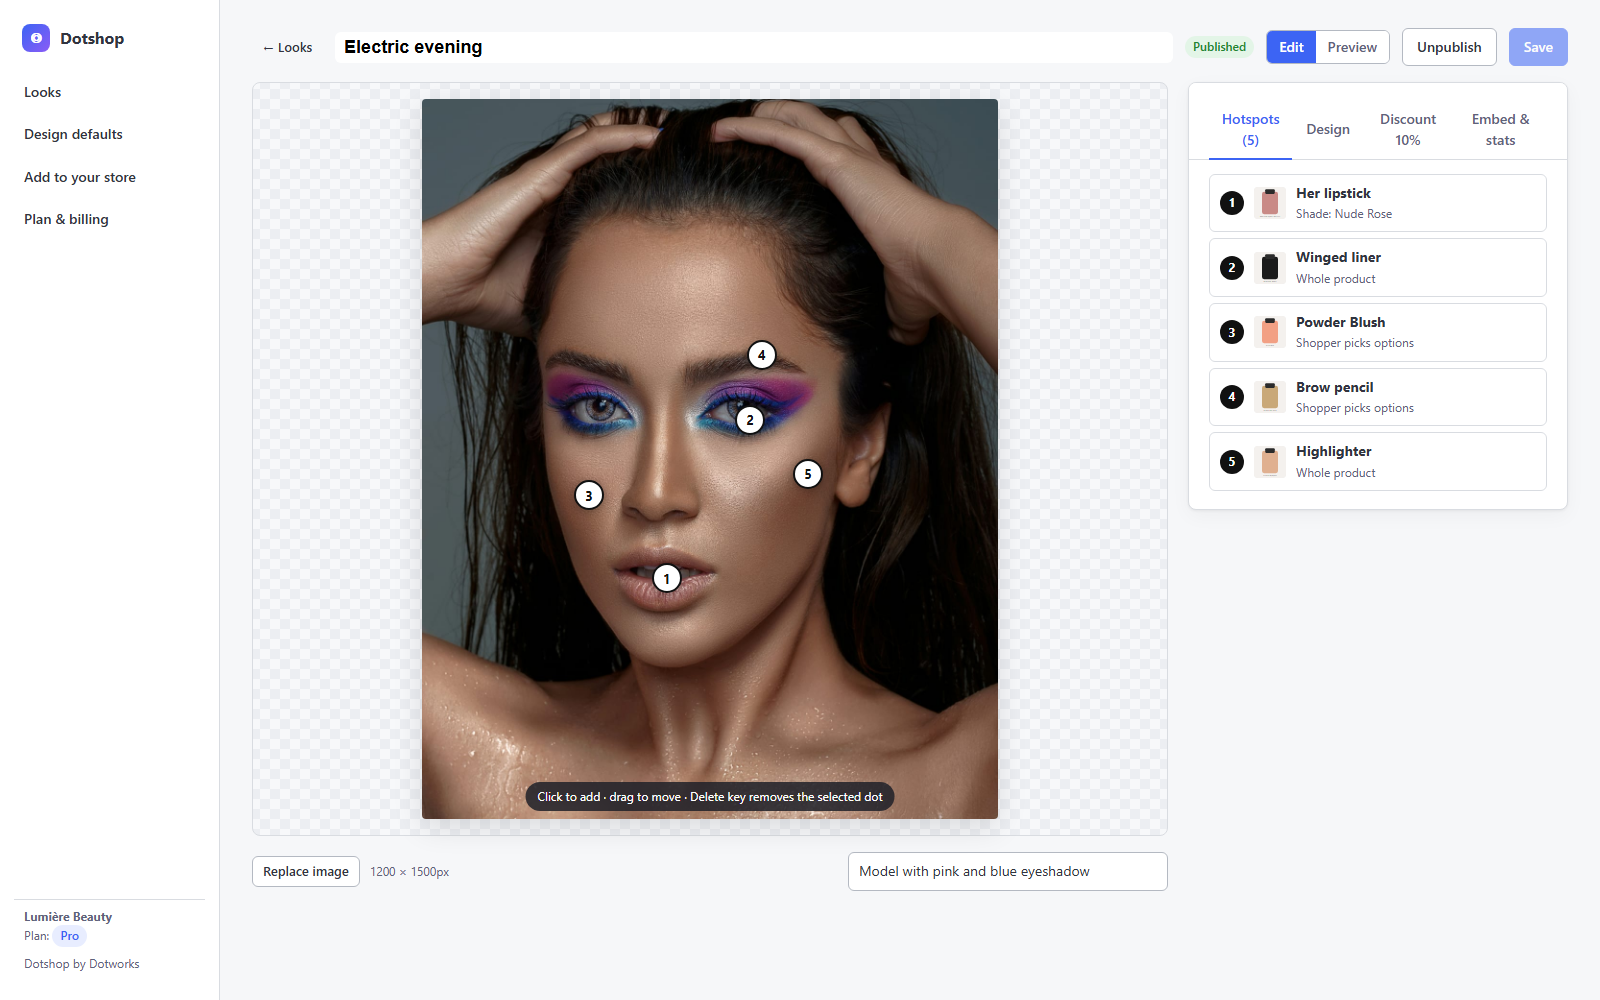Click the Highlighter product thumbnail
Viewport: 1600px width, 1000px height.
[x=1270, y=462]
